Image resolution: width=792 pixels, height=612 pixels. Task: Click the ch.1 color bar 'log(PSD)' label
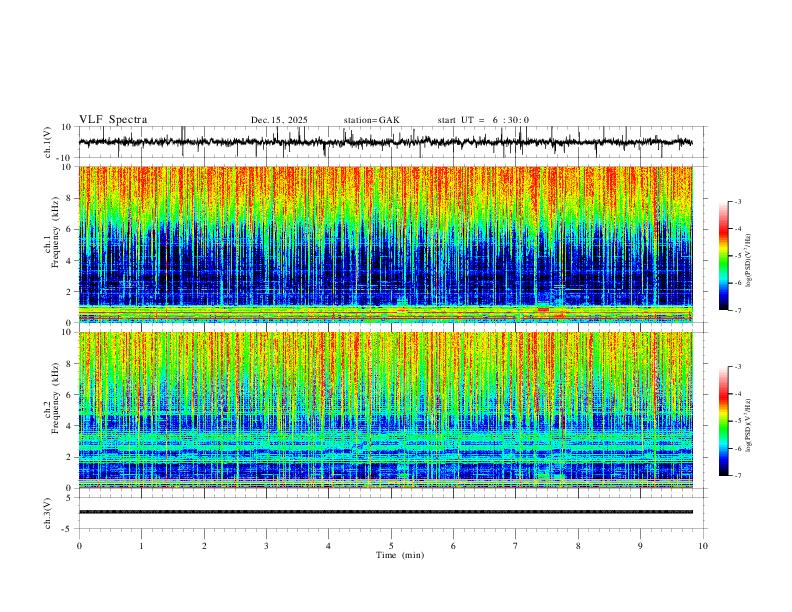click(x=748, y=261)
